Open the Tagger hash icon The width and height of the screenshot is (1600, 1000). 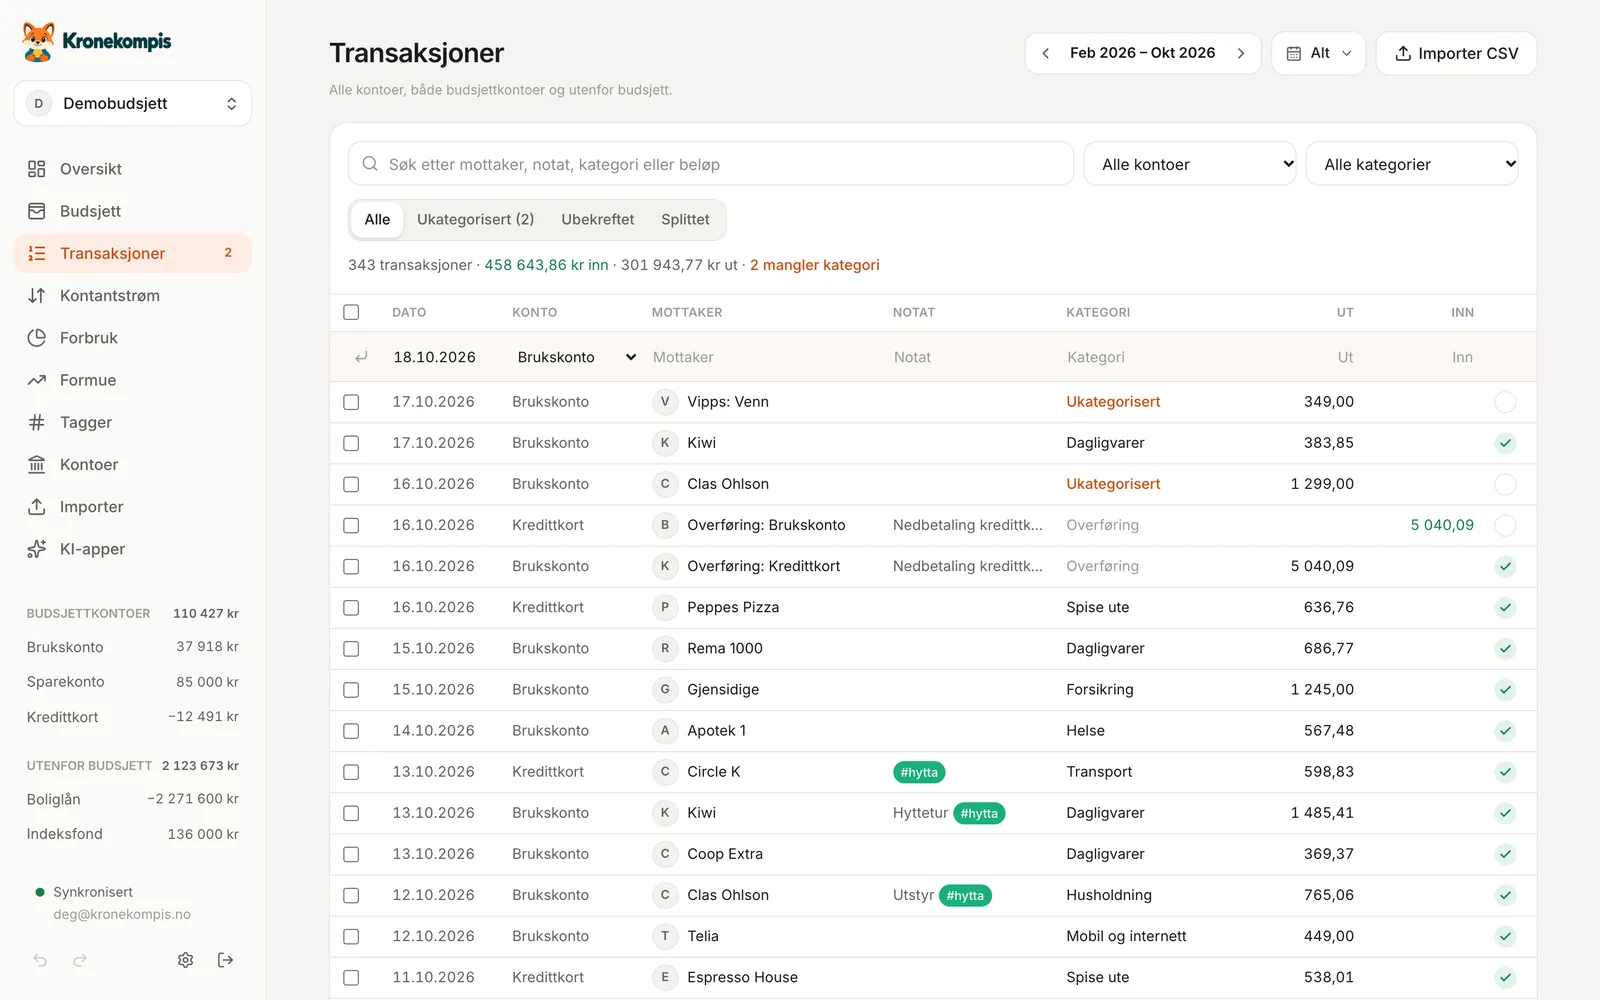[x=37, y=422]
